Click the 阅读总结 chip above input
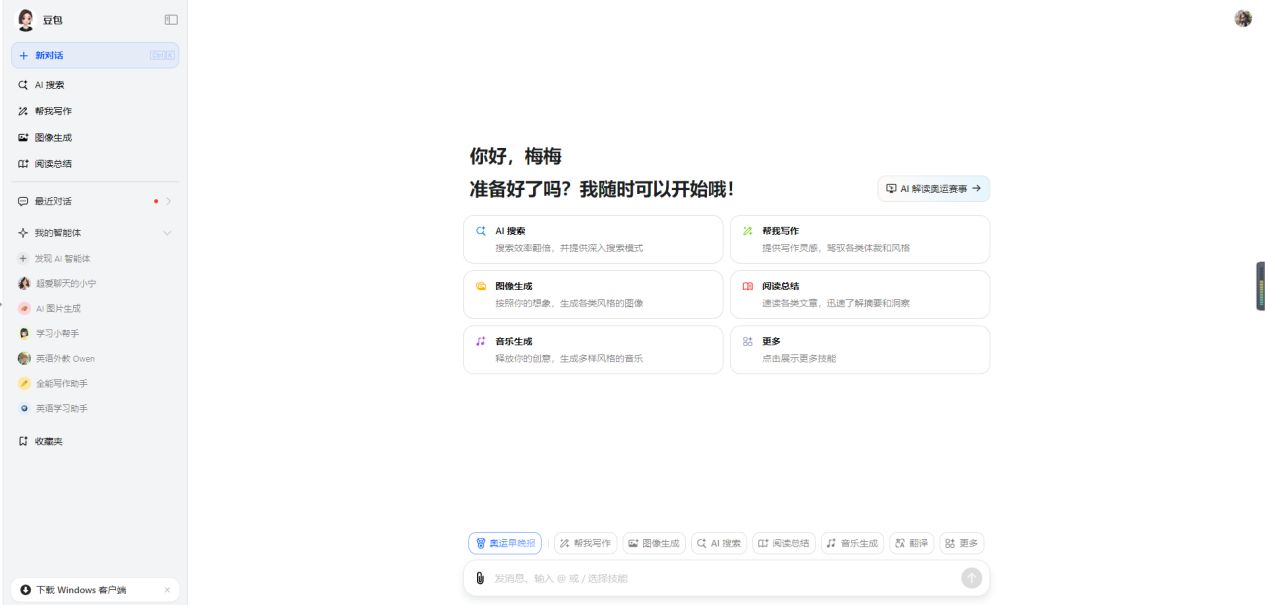 point(784,543)
